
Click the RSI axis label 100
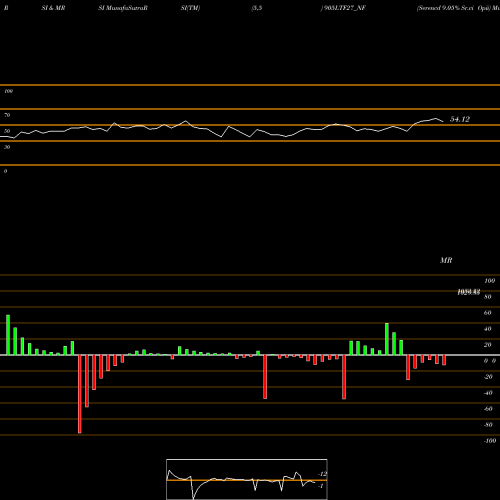[x=9, y=91]
